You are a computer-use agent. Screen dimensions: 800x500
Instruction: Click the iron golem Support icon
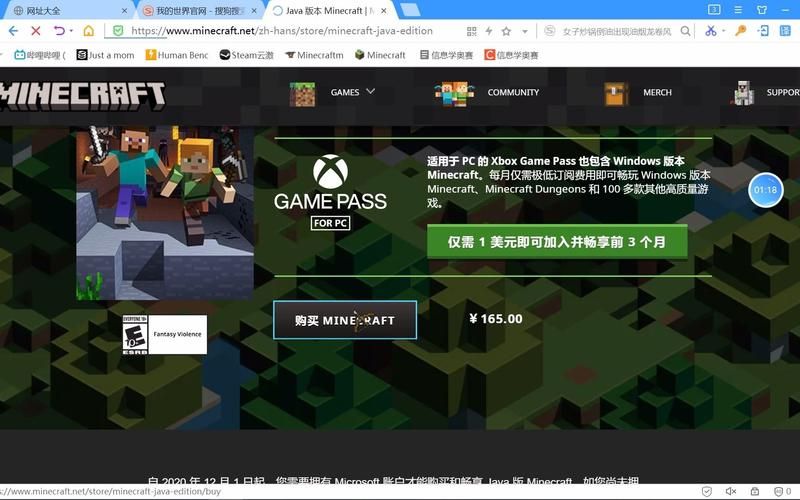click(743, 93)
